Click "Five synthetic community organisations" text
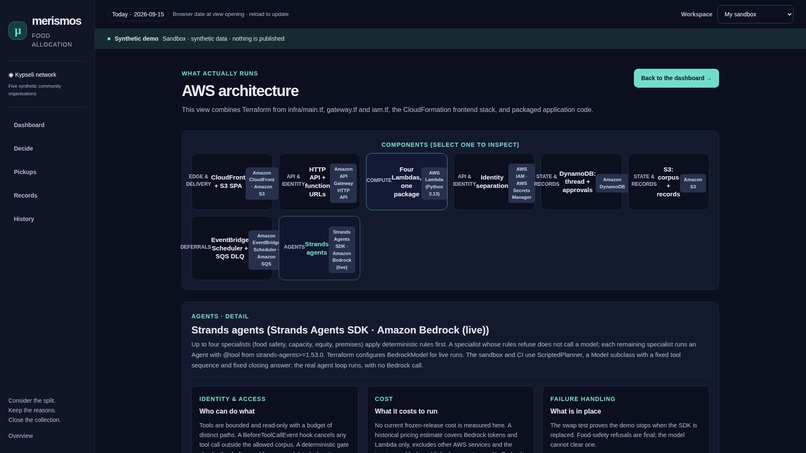This screenshot has width=806, height=453. pos(34,90)
